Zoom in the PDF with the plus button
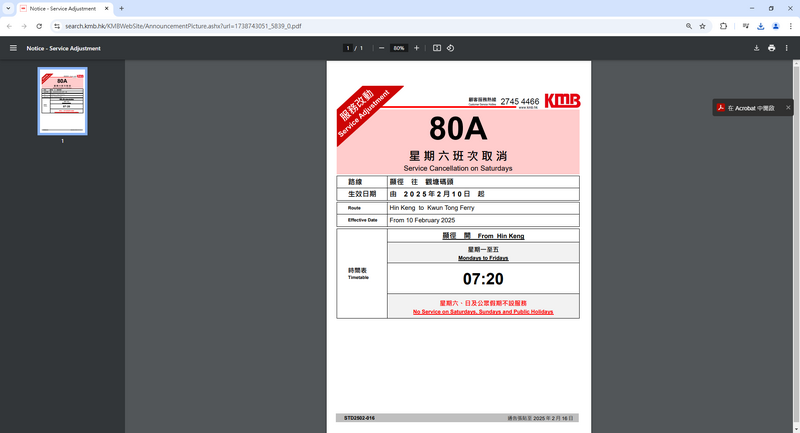Viewport: 800px width, 433px height. click(x=417, y=48)
